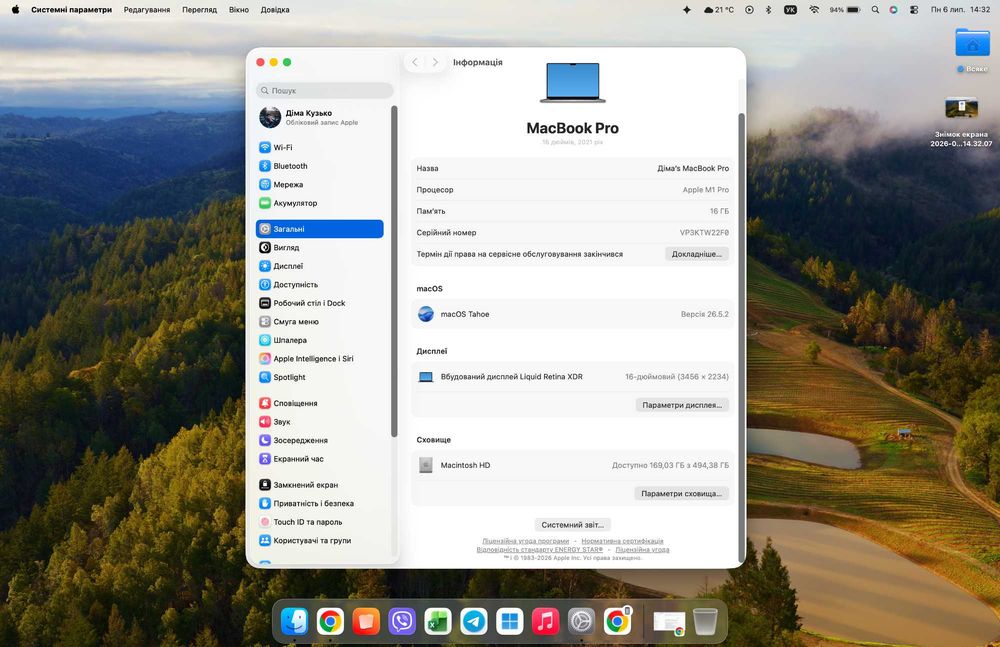Viewport: 1000px width, 647px height.
Task: Open ENERGY STAR compliance link
Action: (x=540, y=549)
